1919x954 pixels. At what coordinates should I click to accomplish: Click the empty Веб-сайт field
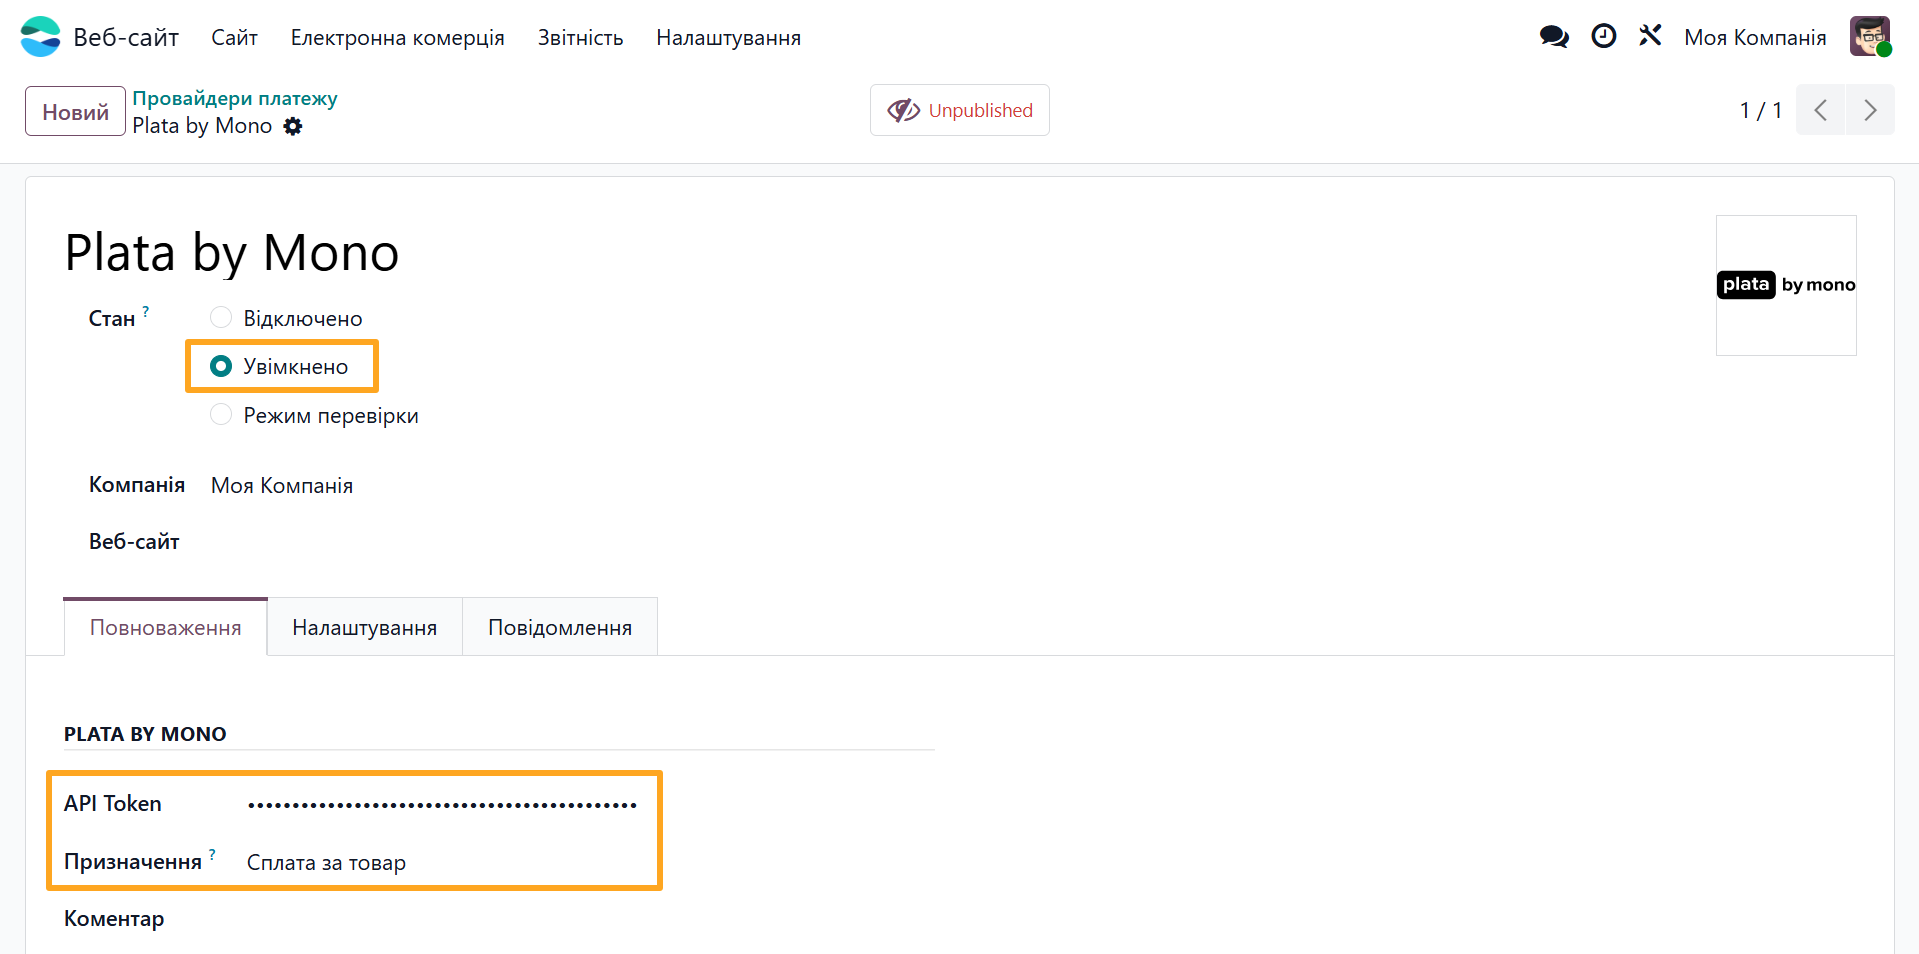570,541
